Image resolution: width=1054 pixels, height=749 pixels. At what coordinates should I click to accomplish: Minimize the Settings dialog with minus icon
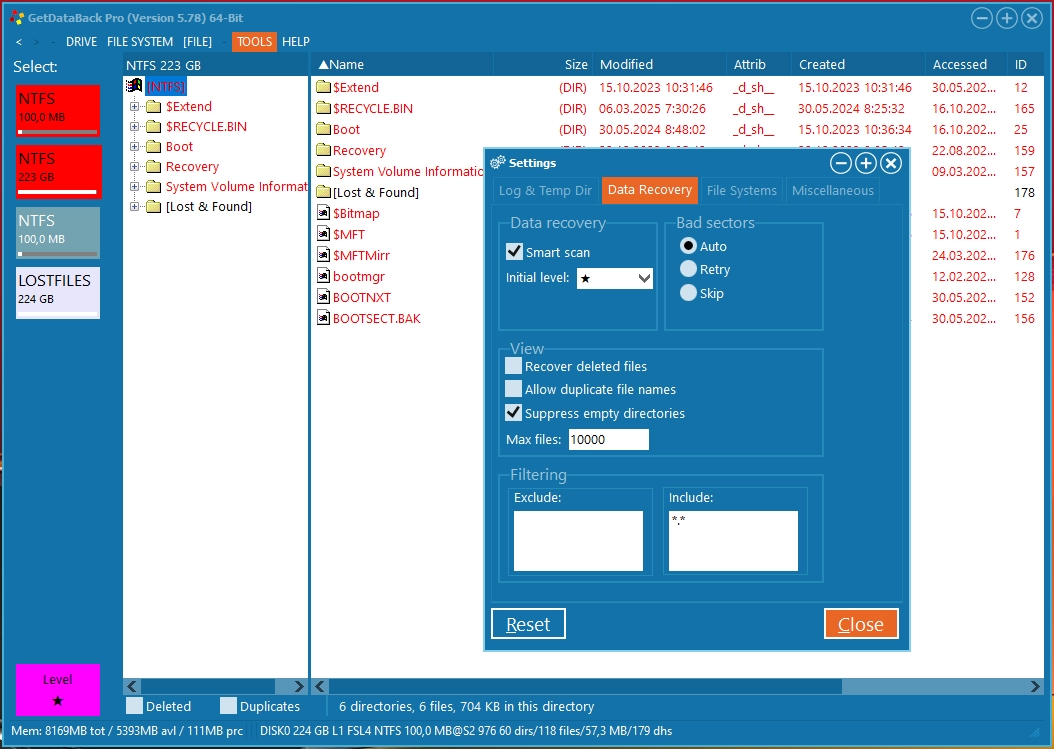(x=841, y=163)
